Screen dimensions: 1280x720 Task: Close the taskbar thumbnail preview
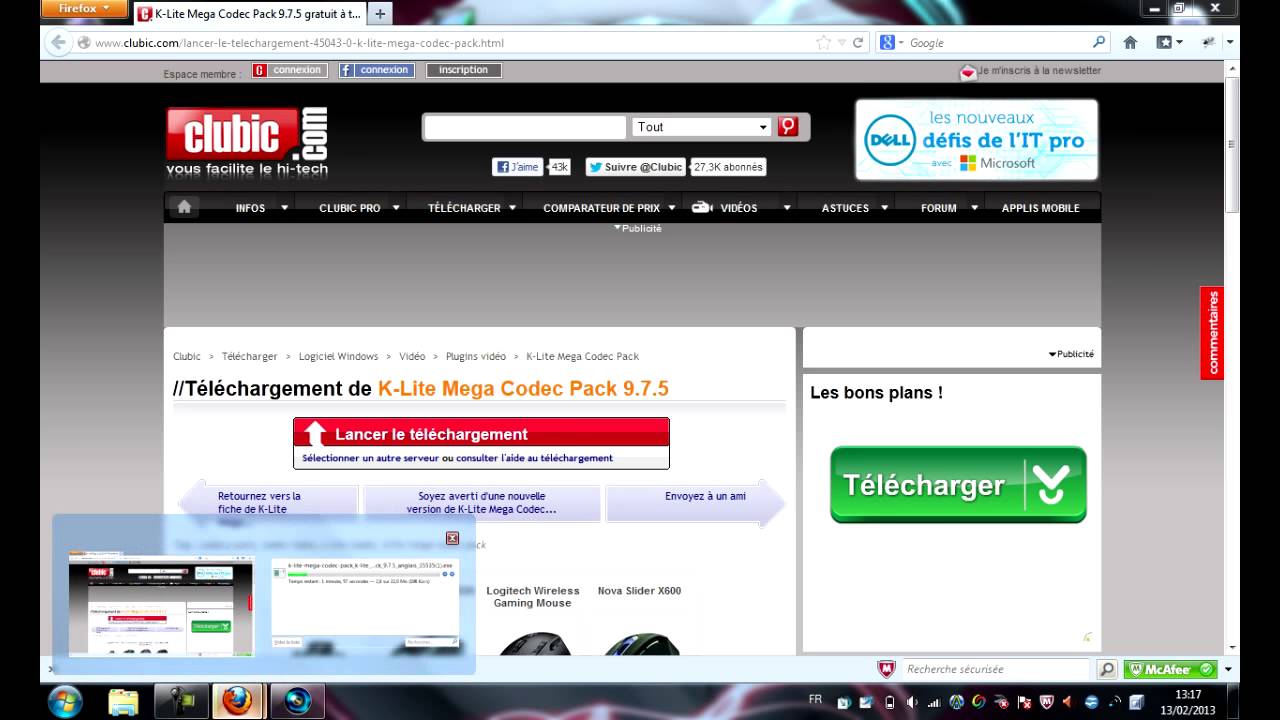coord(452,538)
